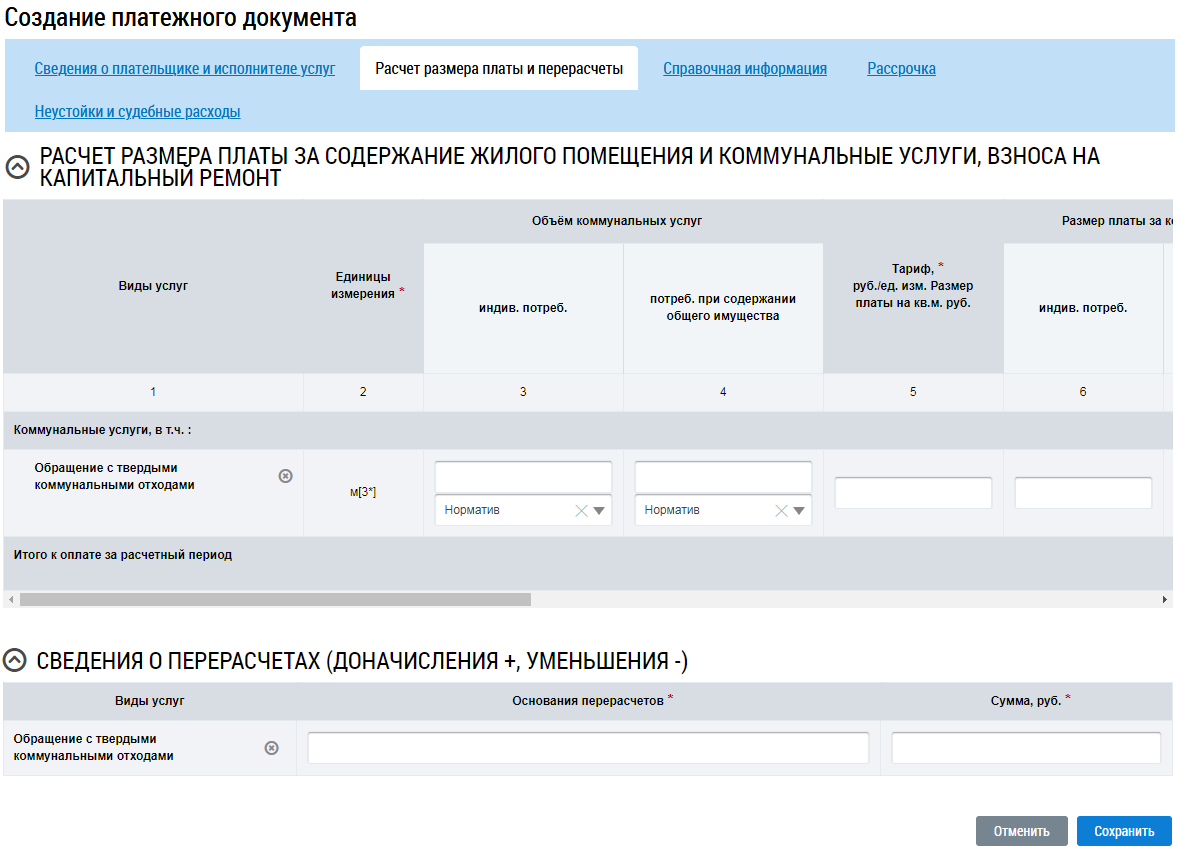This screenshot has width=1189, height=861.
Task: Clear Норматив selection in individual consumption column
Action: click(x=581, y=511)
